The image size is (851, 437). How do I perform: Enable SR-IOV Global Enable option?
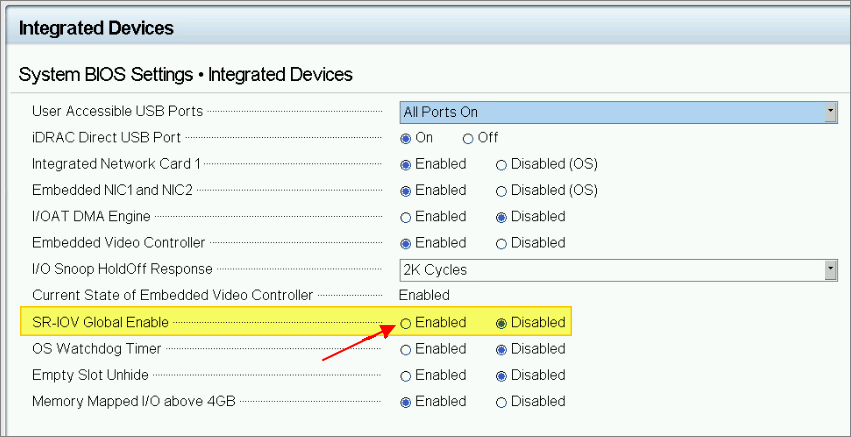pos(406,323)
